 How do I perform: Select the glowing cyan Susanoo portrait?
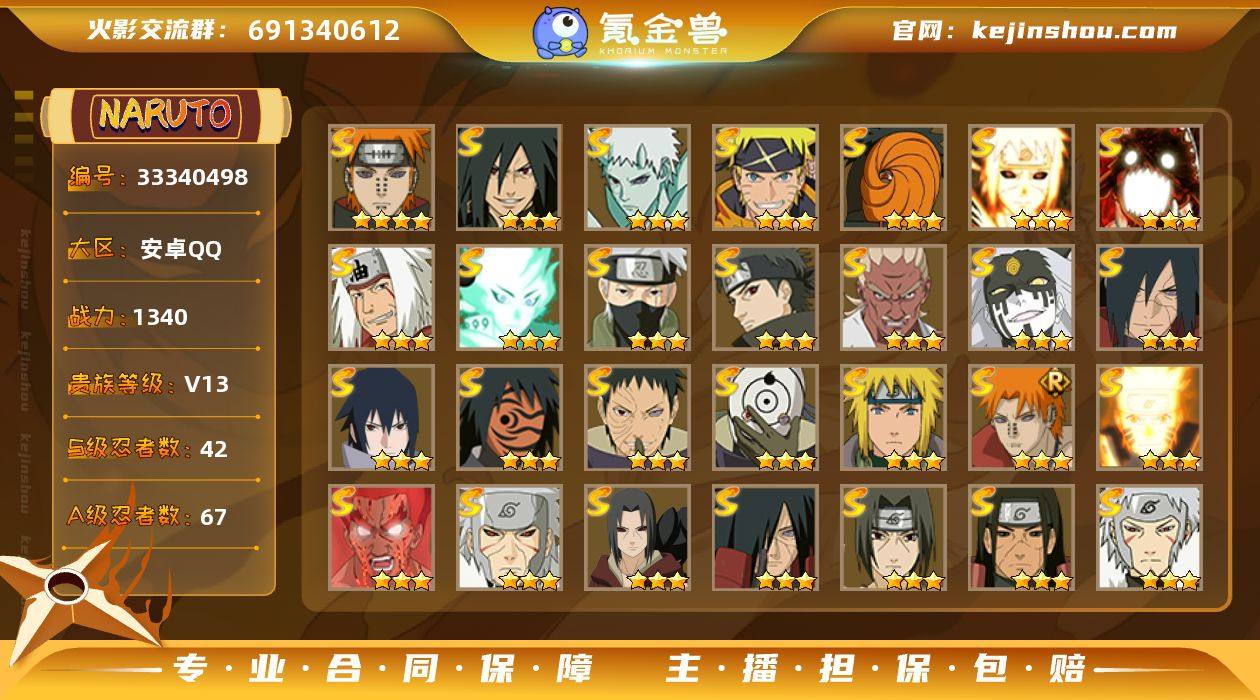(x=509, y=298)
